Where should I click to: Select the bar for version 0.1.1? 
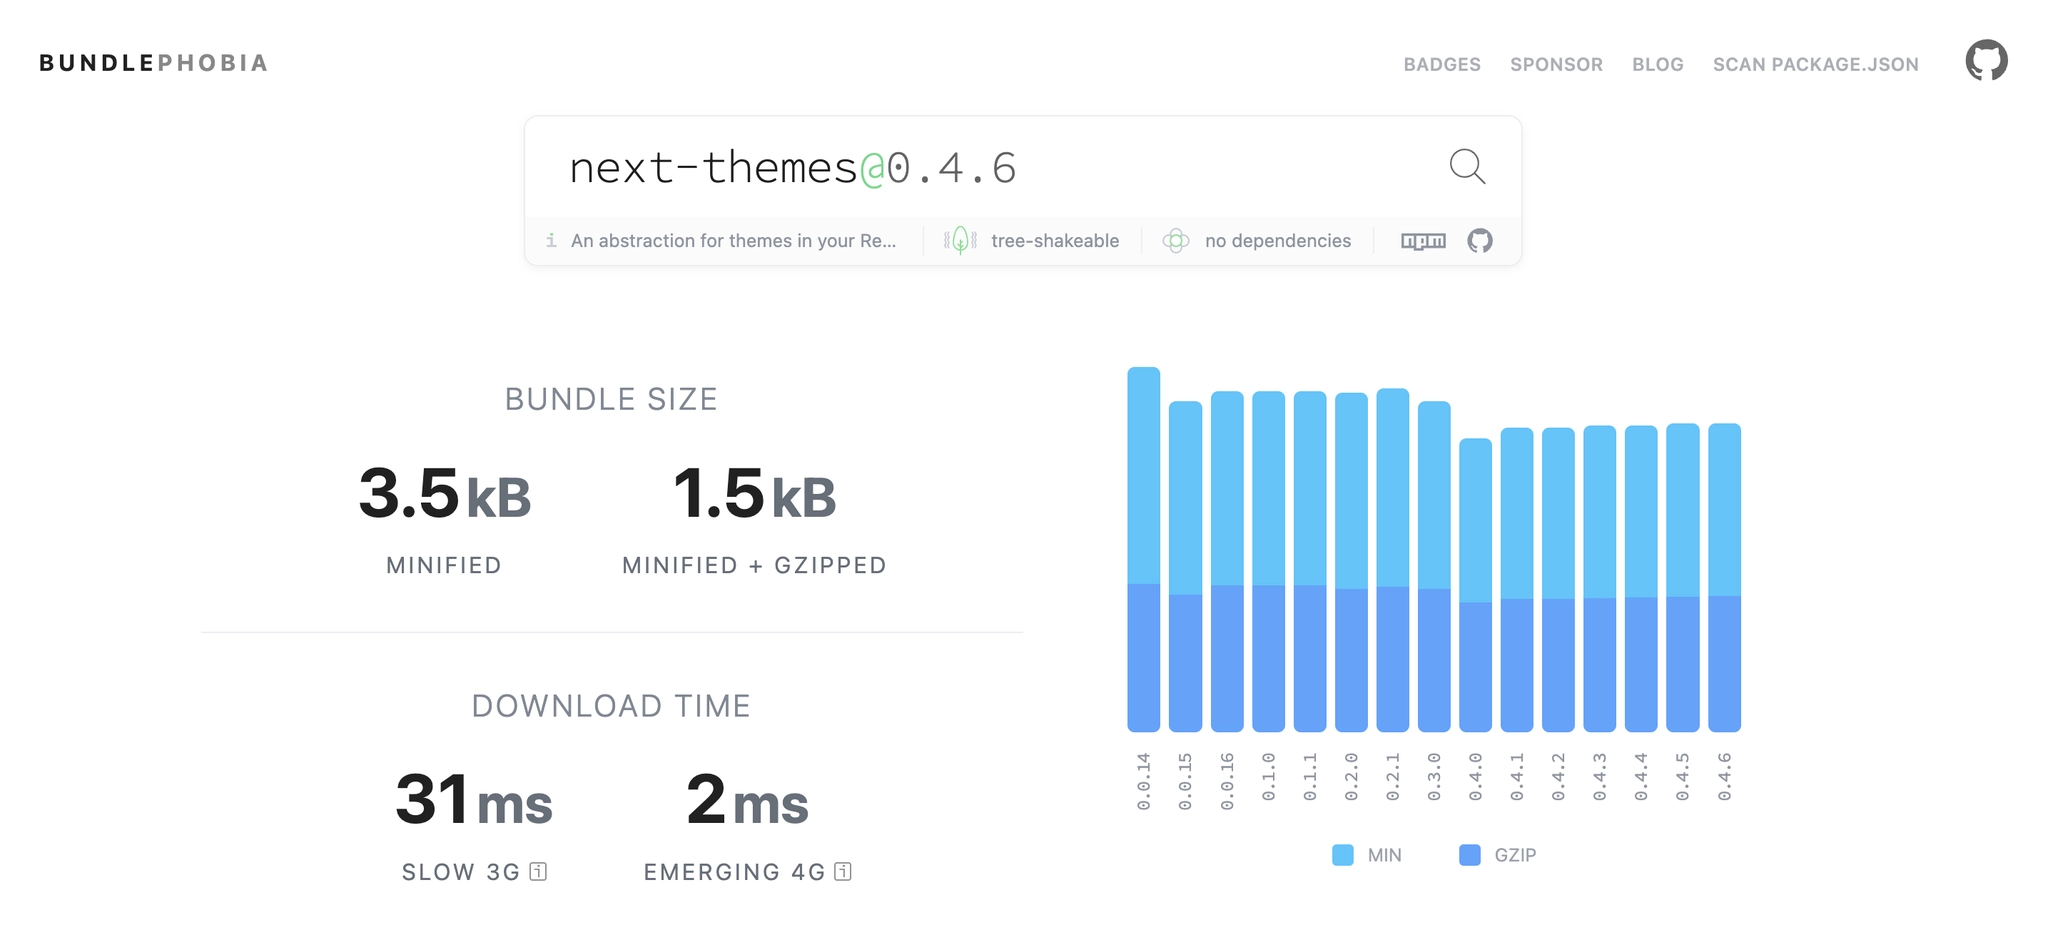tap(1310, 561)
